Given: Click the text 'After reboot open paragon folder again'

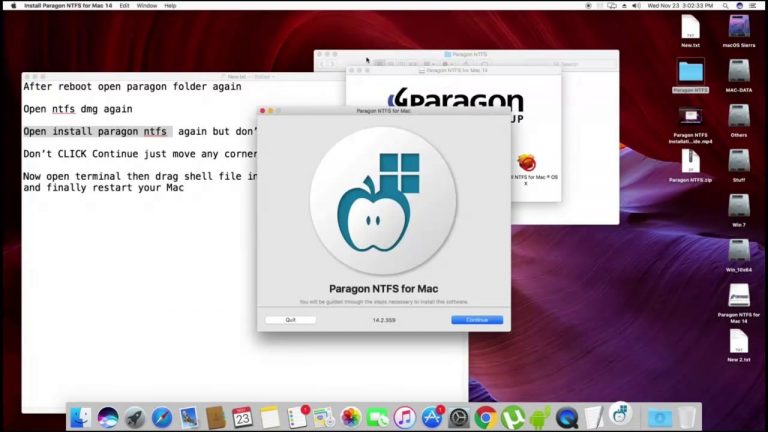Looking at the screenshot, I should 132,87.
